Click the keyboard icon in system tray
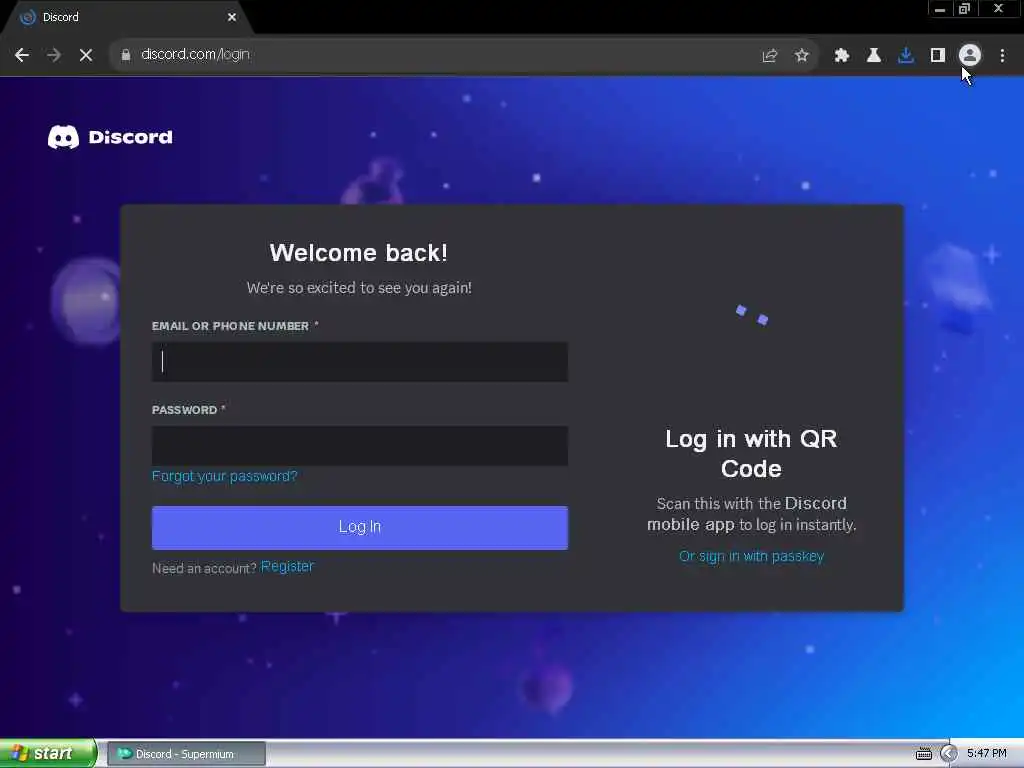 923,754
